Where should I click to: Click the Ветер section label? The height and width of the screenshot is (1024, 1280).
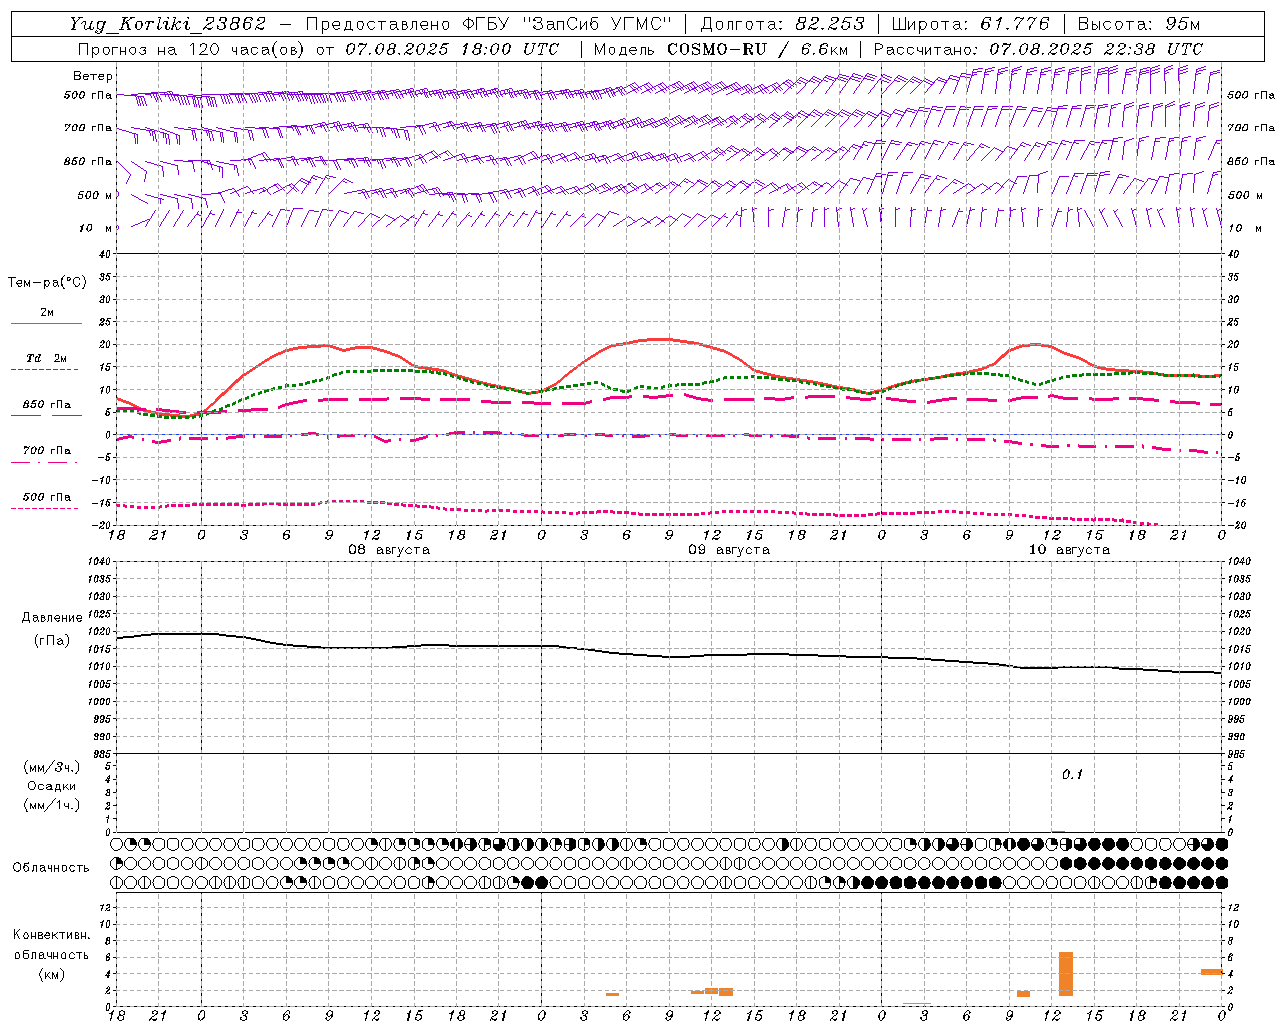pyautogui.click(x=93, y=76)
